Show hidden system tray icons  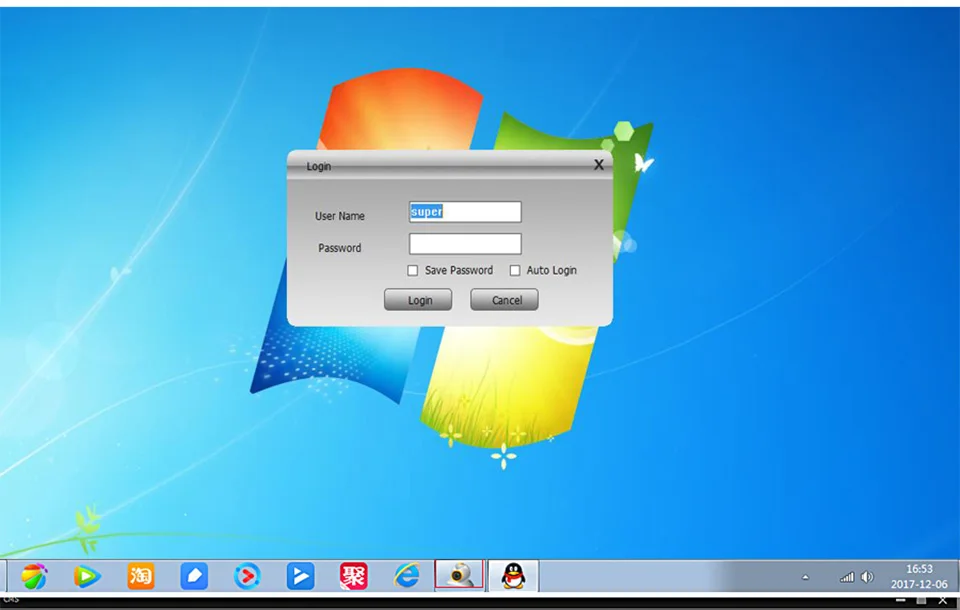[x=805, y=577]
